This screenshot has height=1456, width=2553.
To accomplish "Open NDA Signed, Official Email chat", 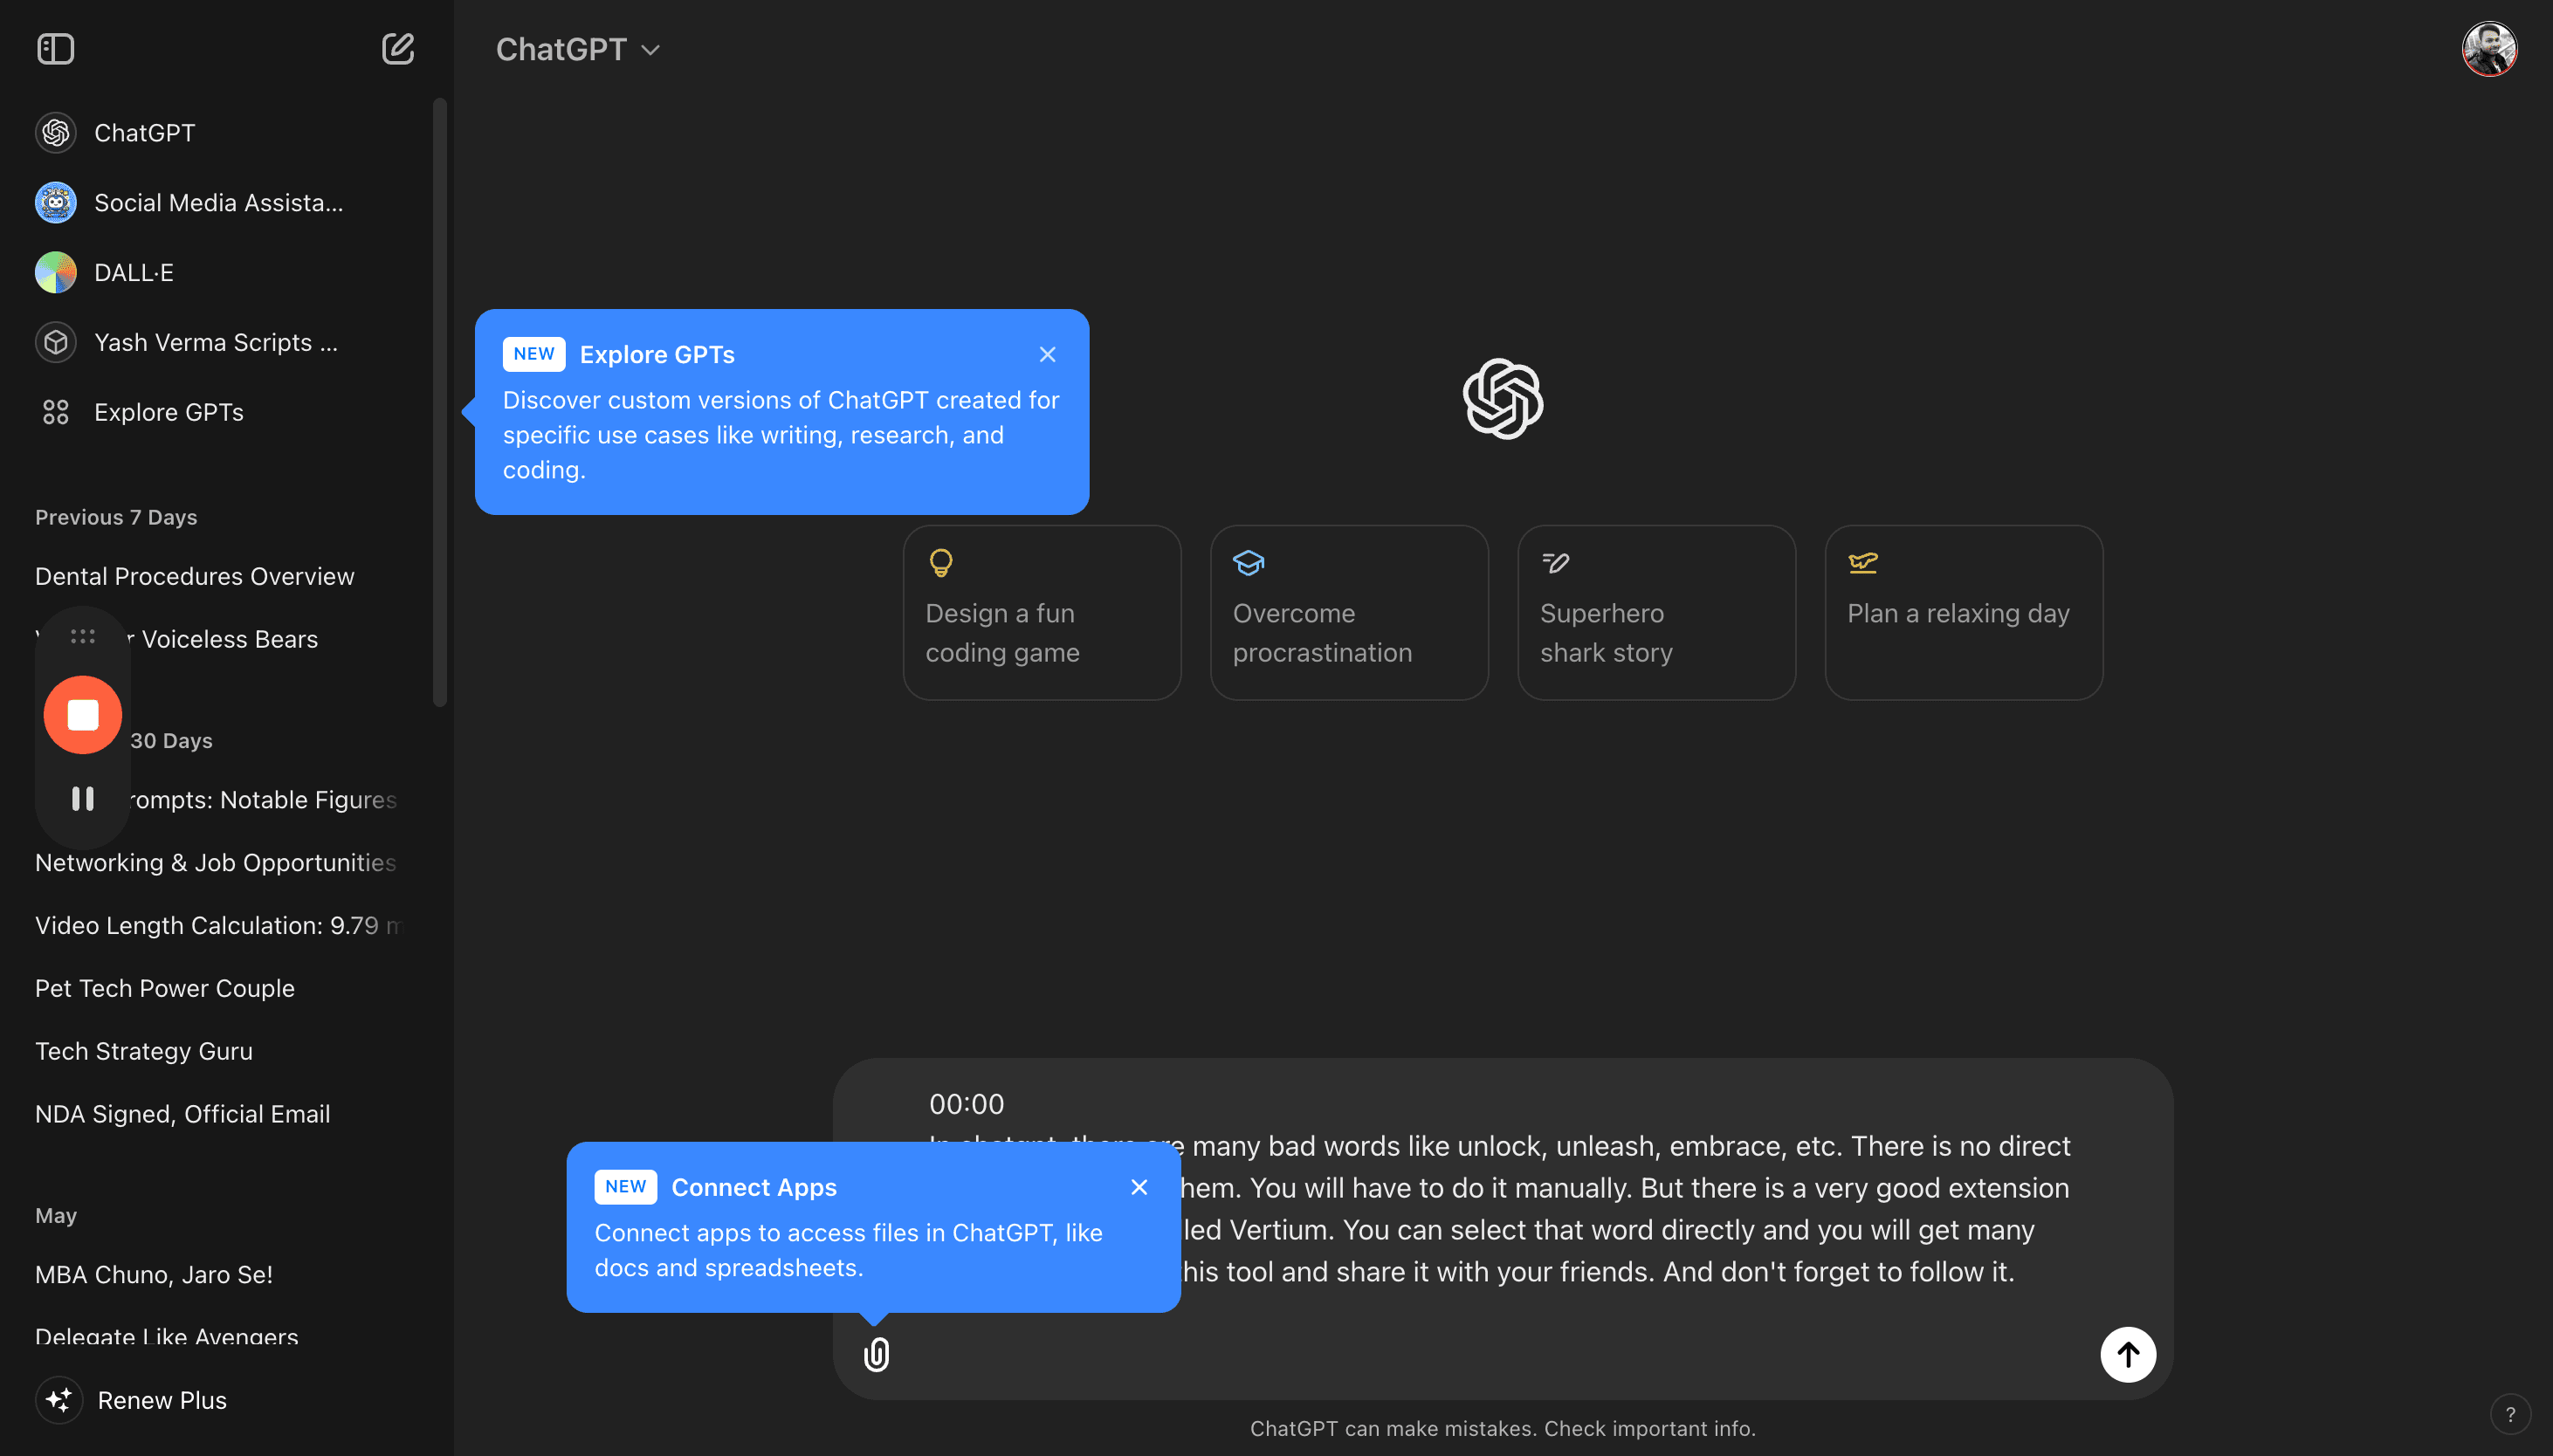I will click(183, 1114).
